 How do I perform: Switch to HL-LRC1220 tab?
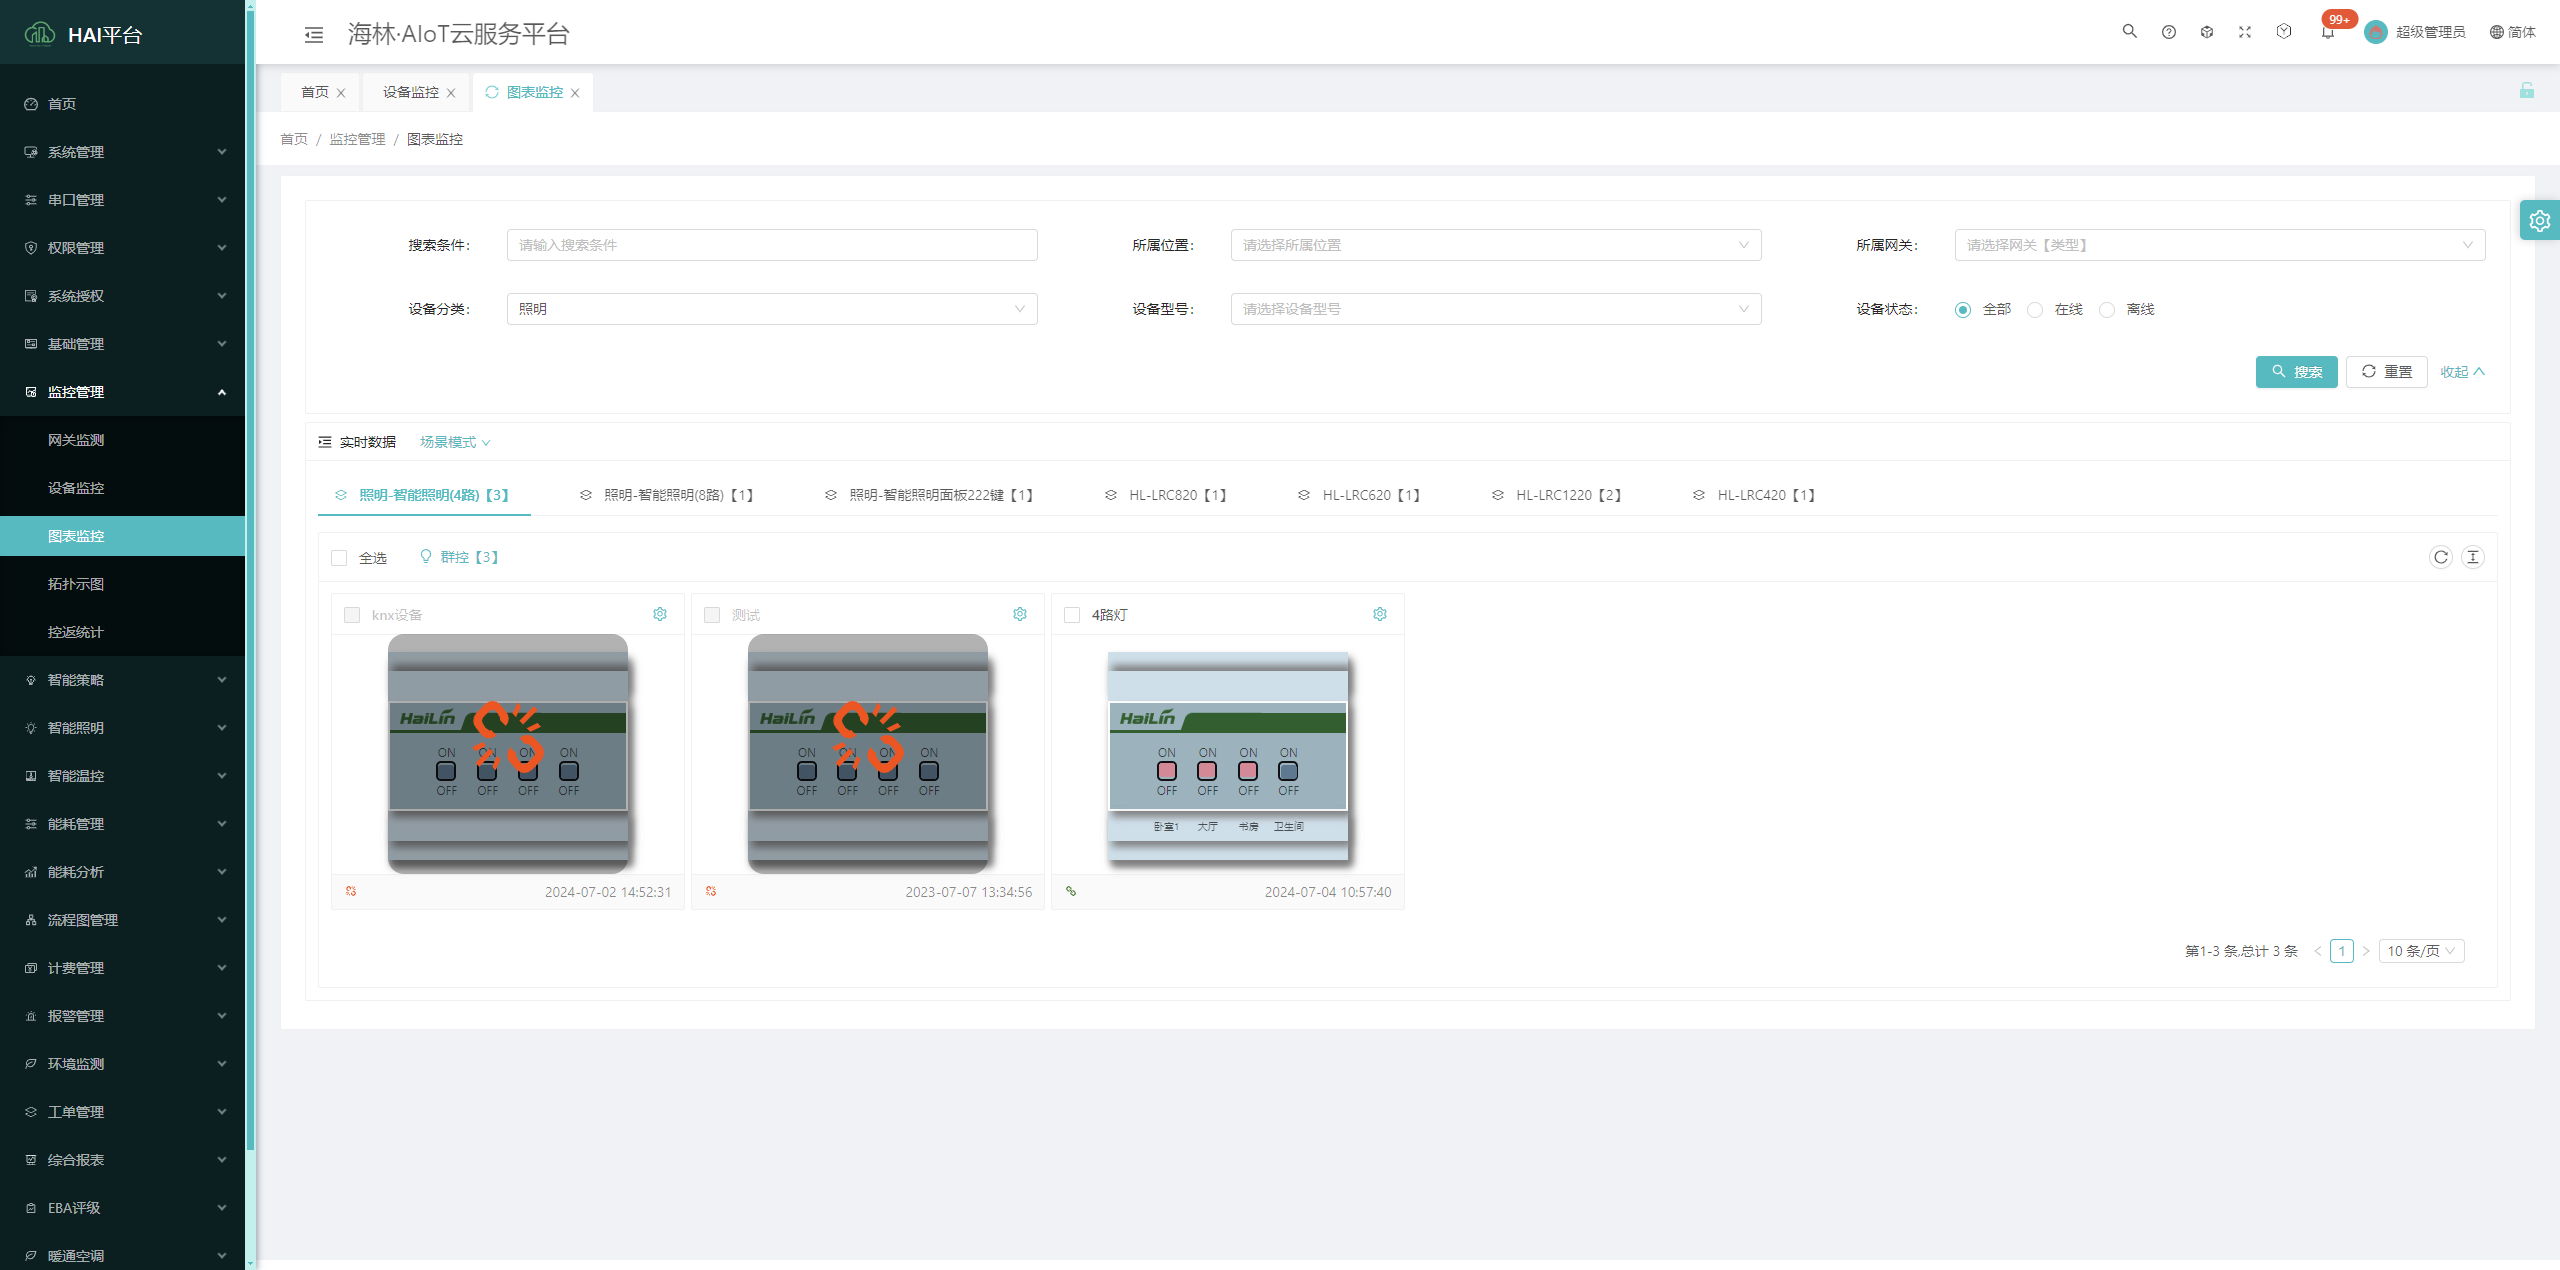coord(1557,495)
